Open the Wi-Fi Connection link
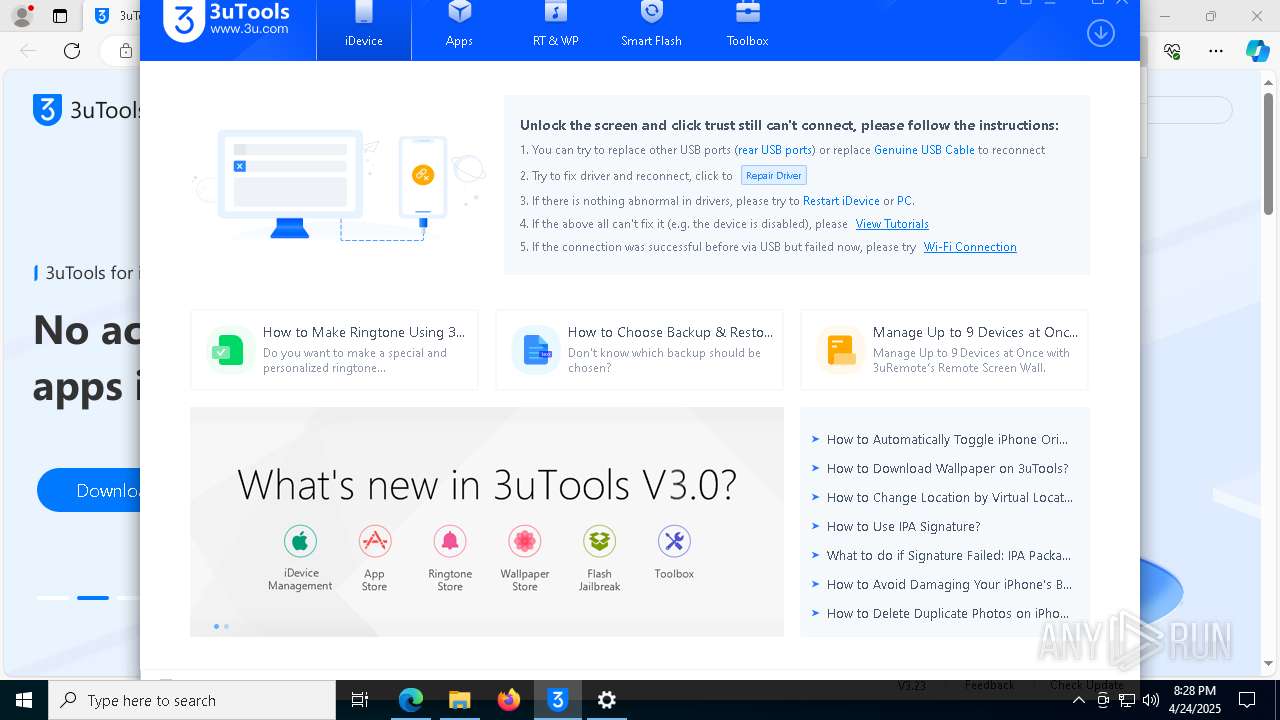This screenshot has width=1280, height=720. click(970, 247)
